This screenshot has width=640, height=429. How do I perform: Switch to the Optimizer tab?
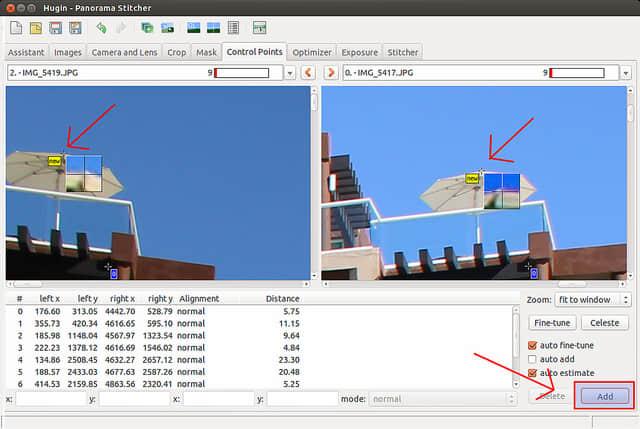coord(312,52)
